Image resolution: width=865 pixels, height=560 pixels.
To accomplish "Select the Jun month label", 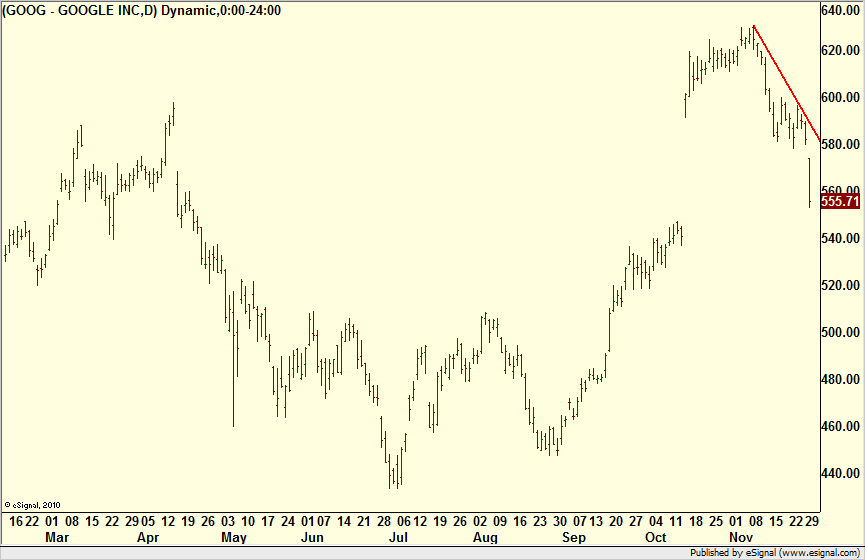I will [312, 537].
